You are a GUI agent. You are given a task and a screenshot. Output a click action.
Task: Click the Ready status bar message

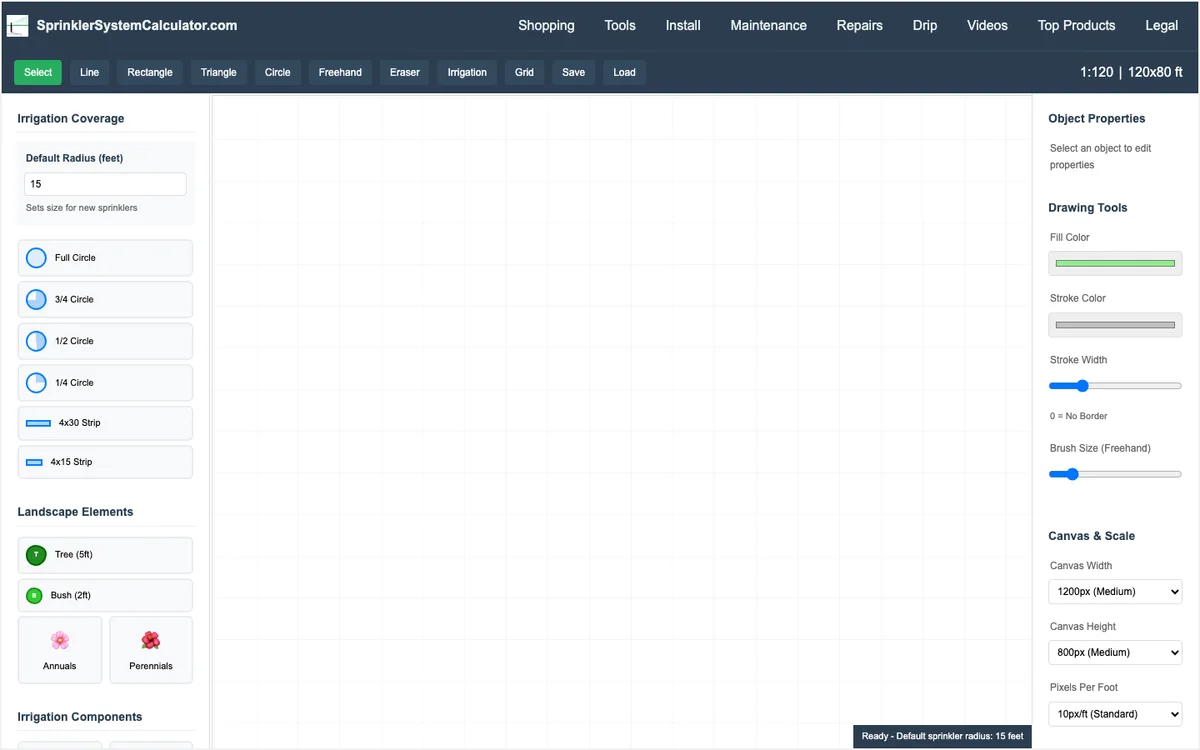pos(941,736)
